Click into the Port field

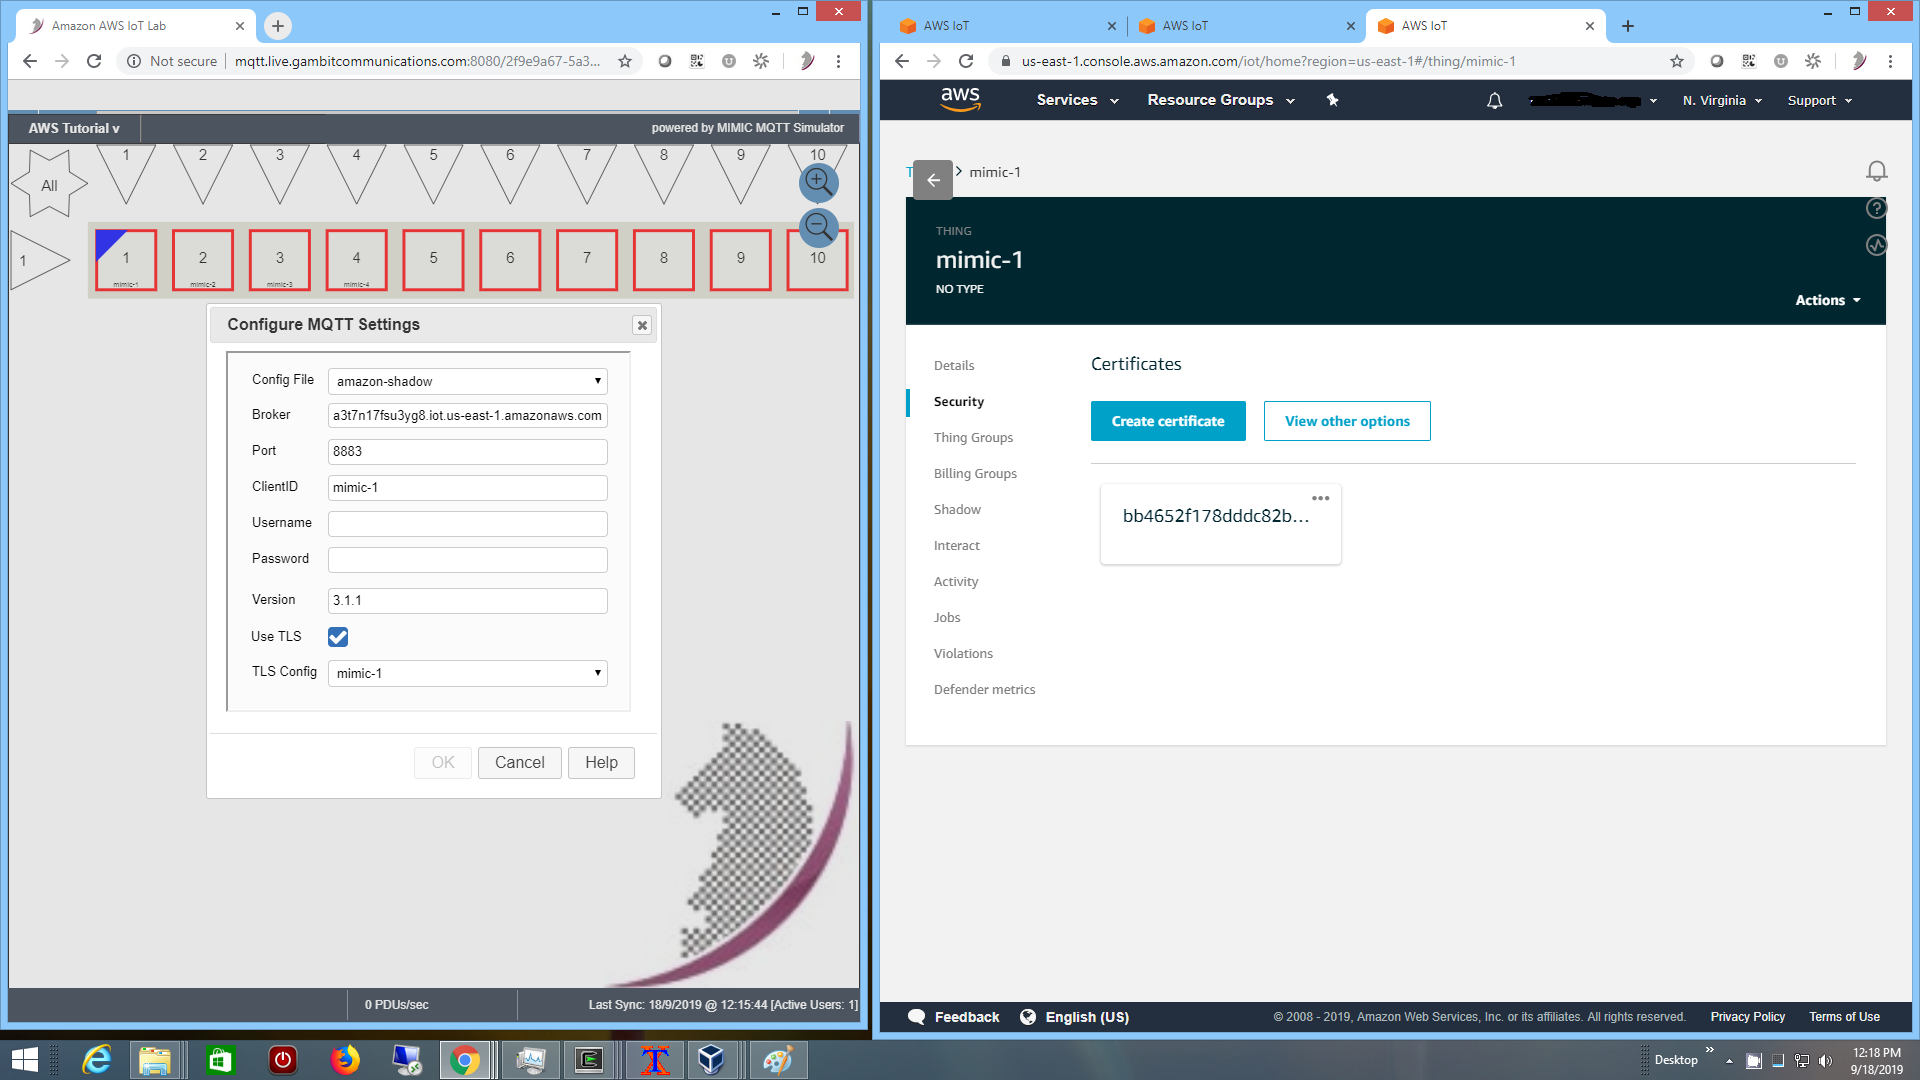click(468, 451)
